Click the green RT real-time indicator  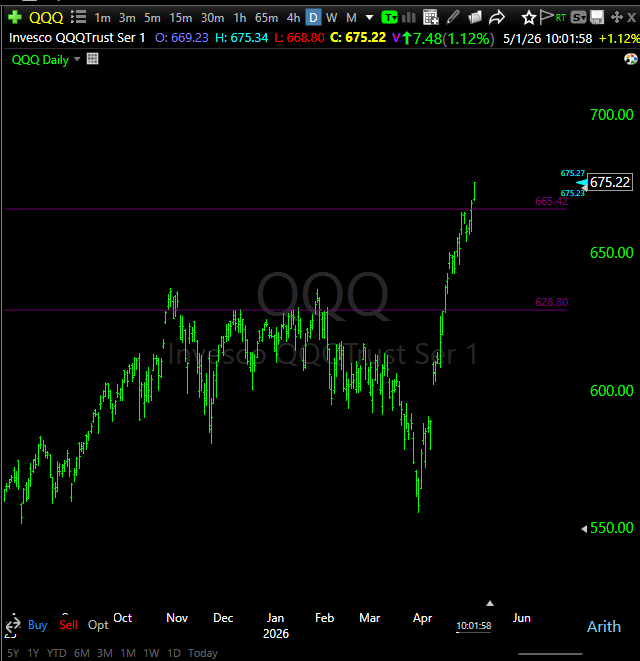click(x=560, y=17)
